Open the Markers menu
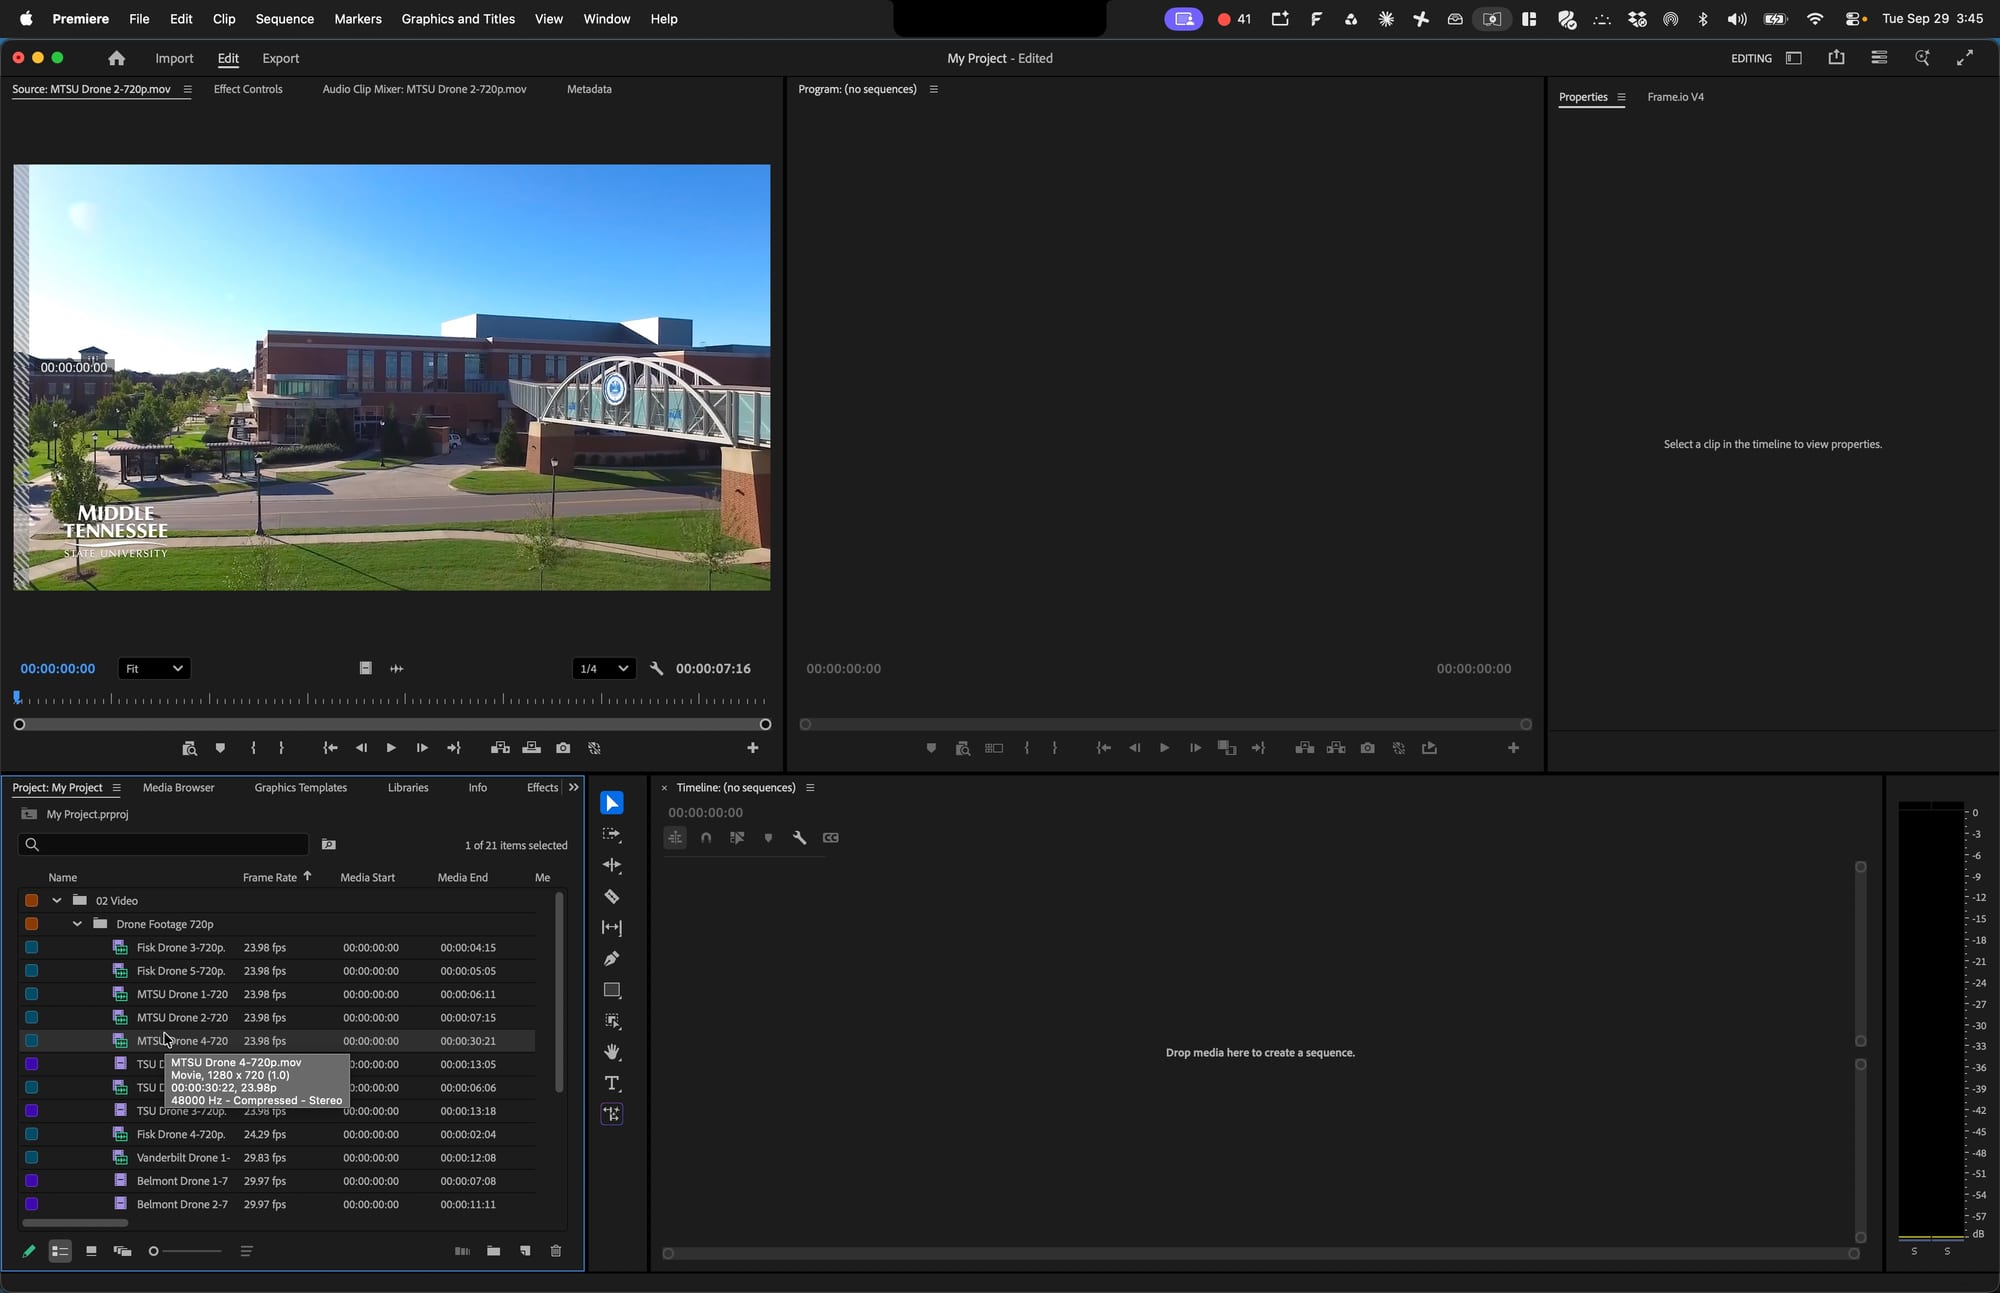Image resolution: width=2000 pixels, height=1293 pixels. pos(358,19)
